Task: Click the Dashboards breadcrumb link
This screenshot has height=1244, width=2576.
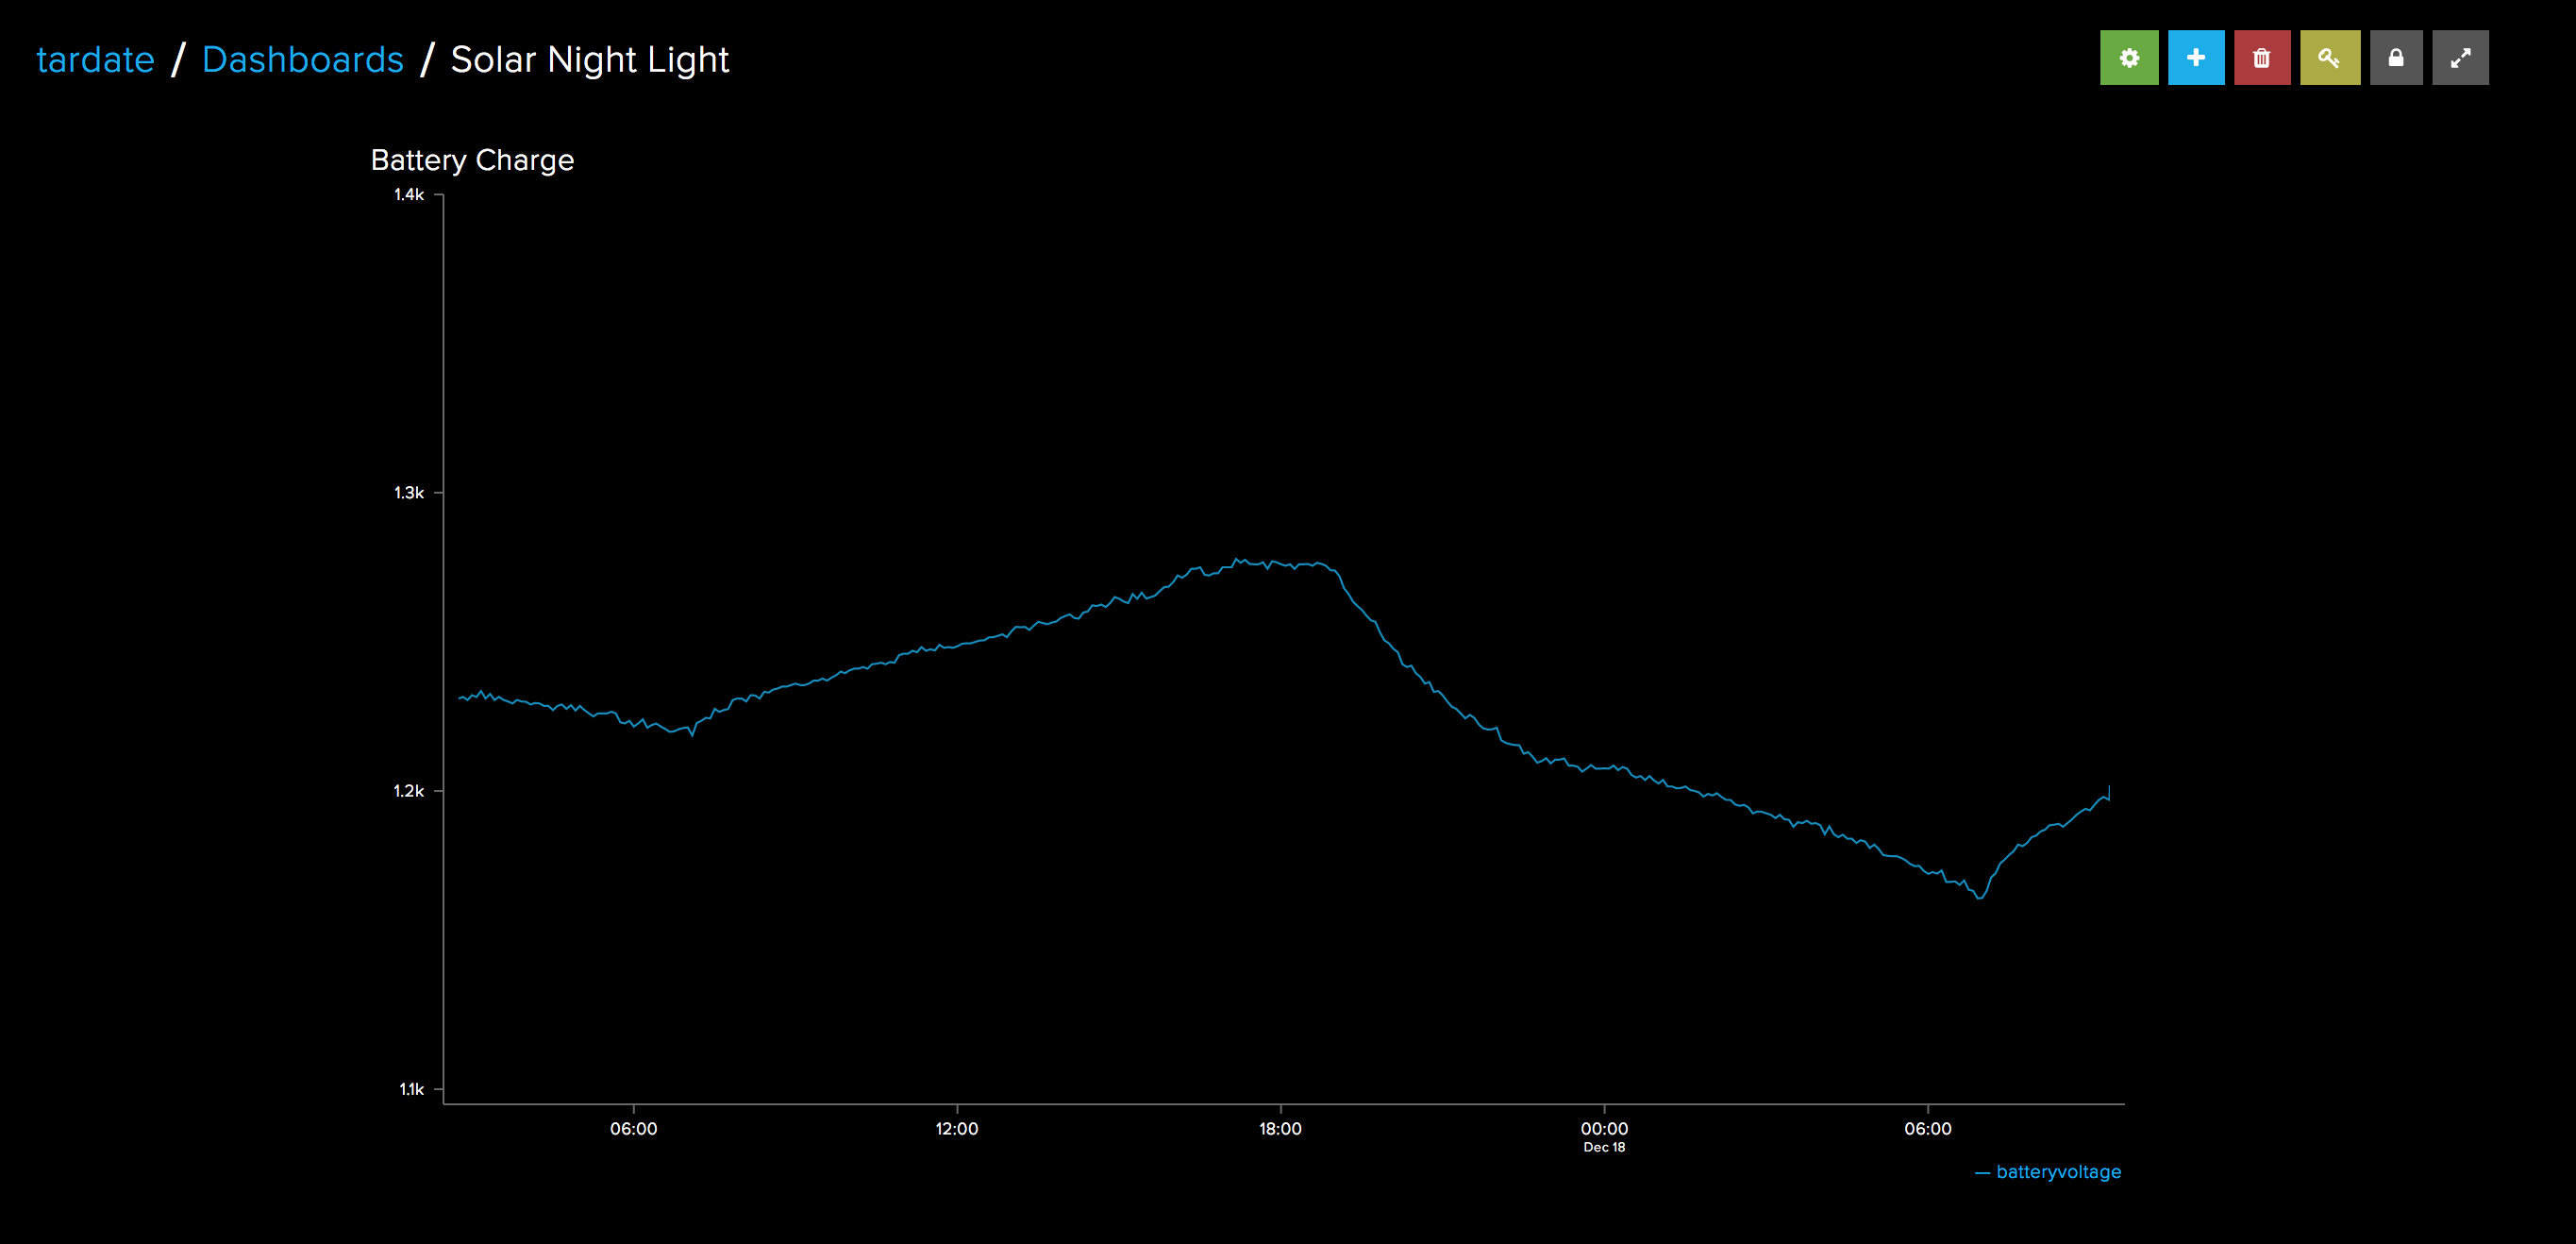Action: click(x=304, y=59)
